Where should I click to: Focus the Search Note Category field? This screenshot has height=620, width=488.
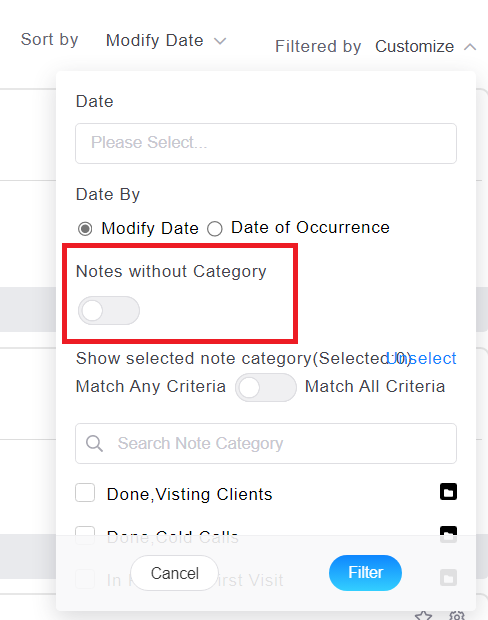[266, 444]
